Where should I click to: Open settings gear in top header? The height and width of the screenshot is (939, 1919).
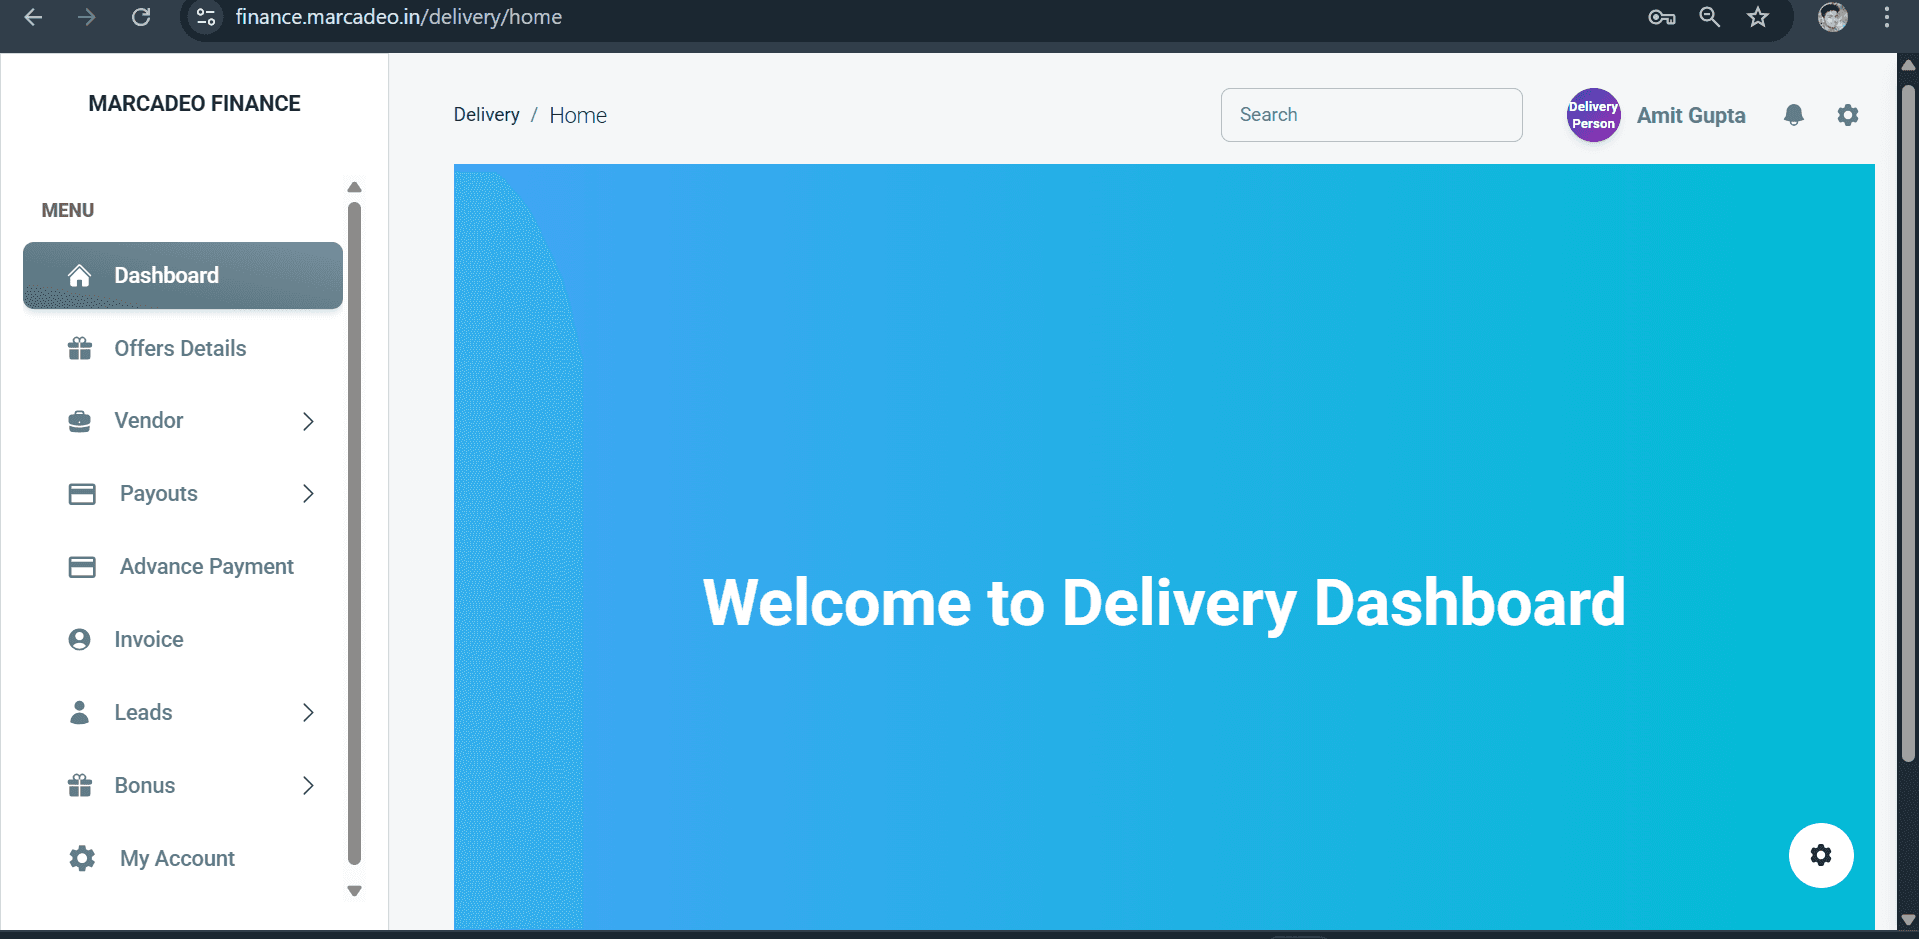[x=1847, y=115]
